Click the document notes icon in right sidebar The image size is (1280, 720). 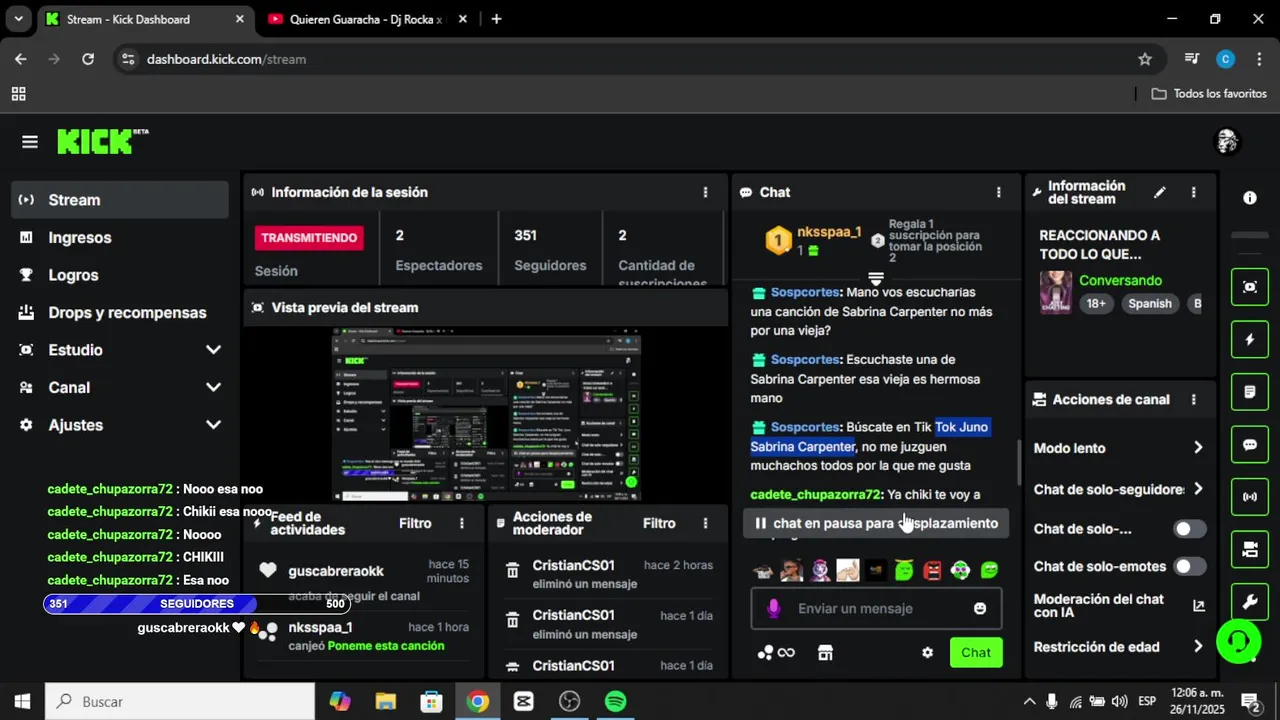click(x=1250, y=392)
